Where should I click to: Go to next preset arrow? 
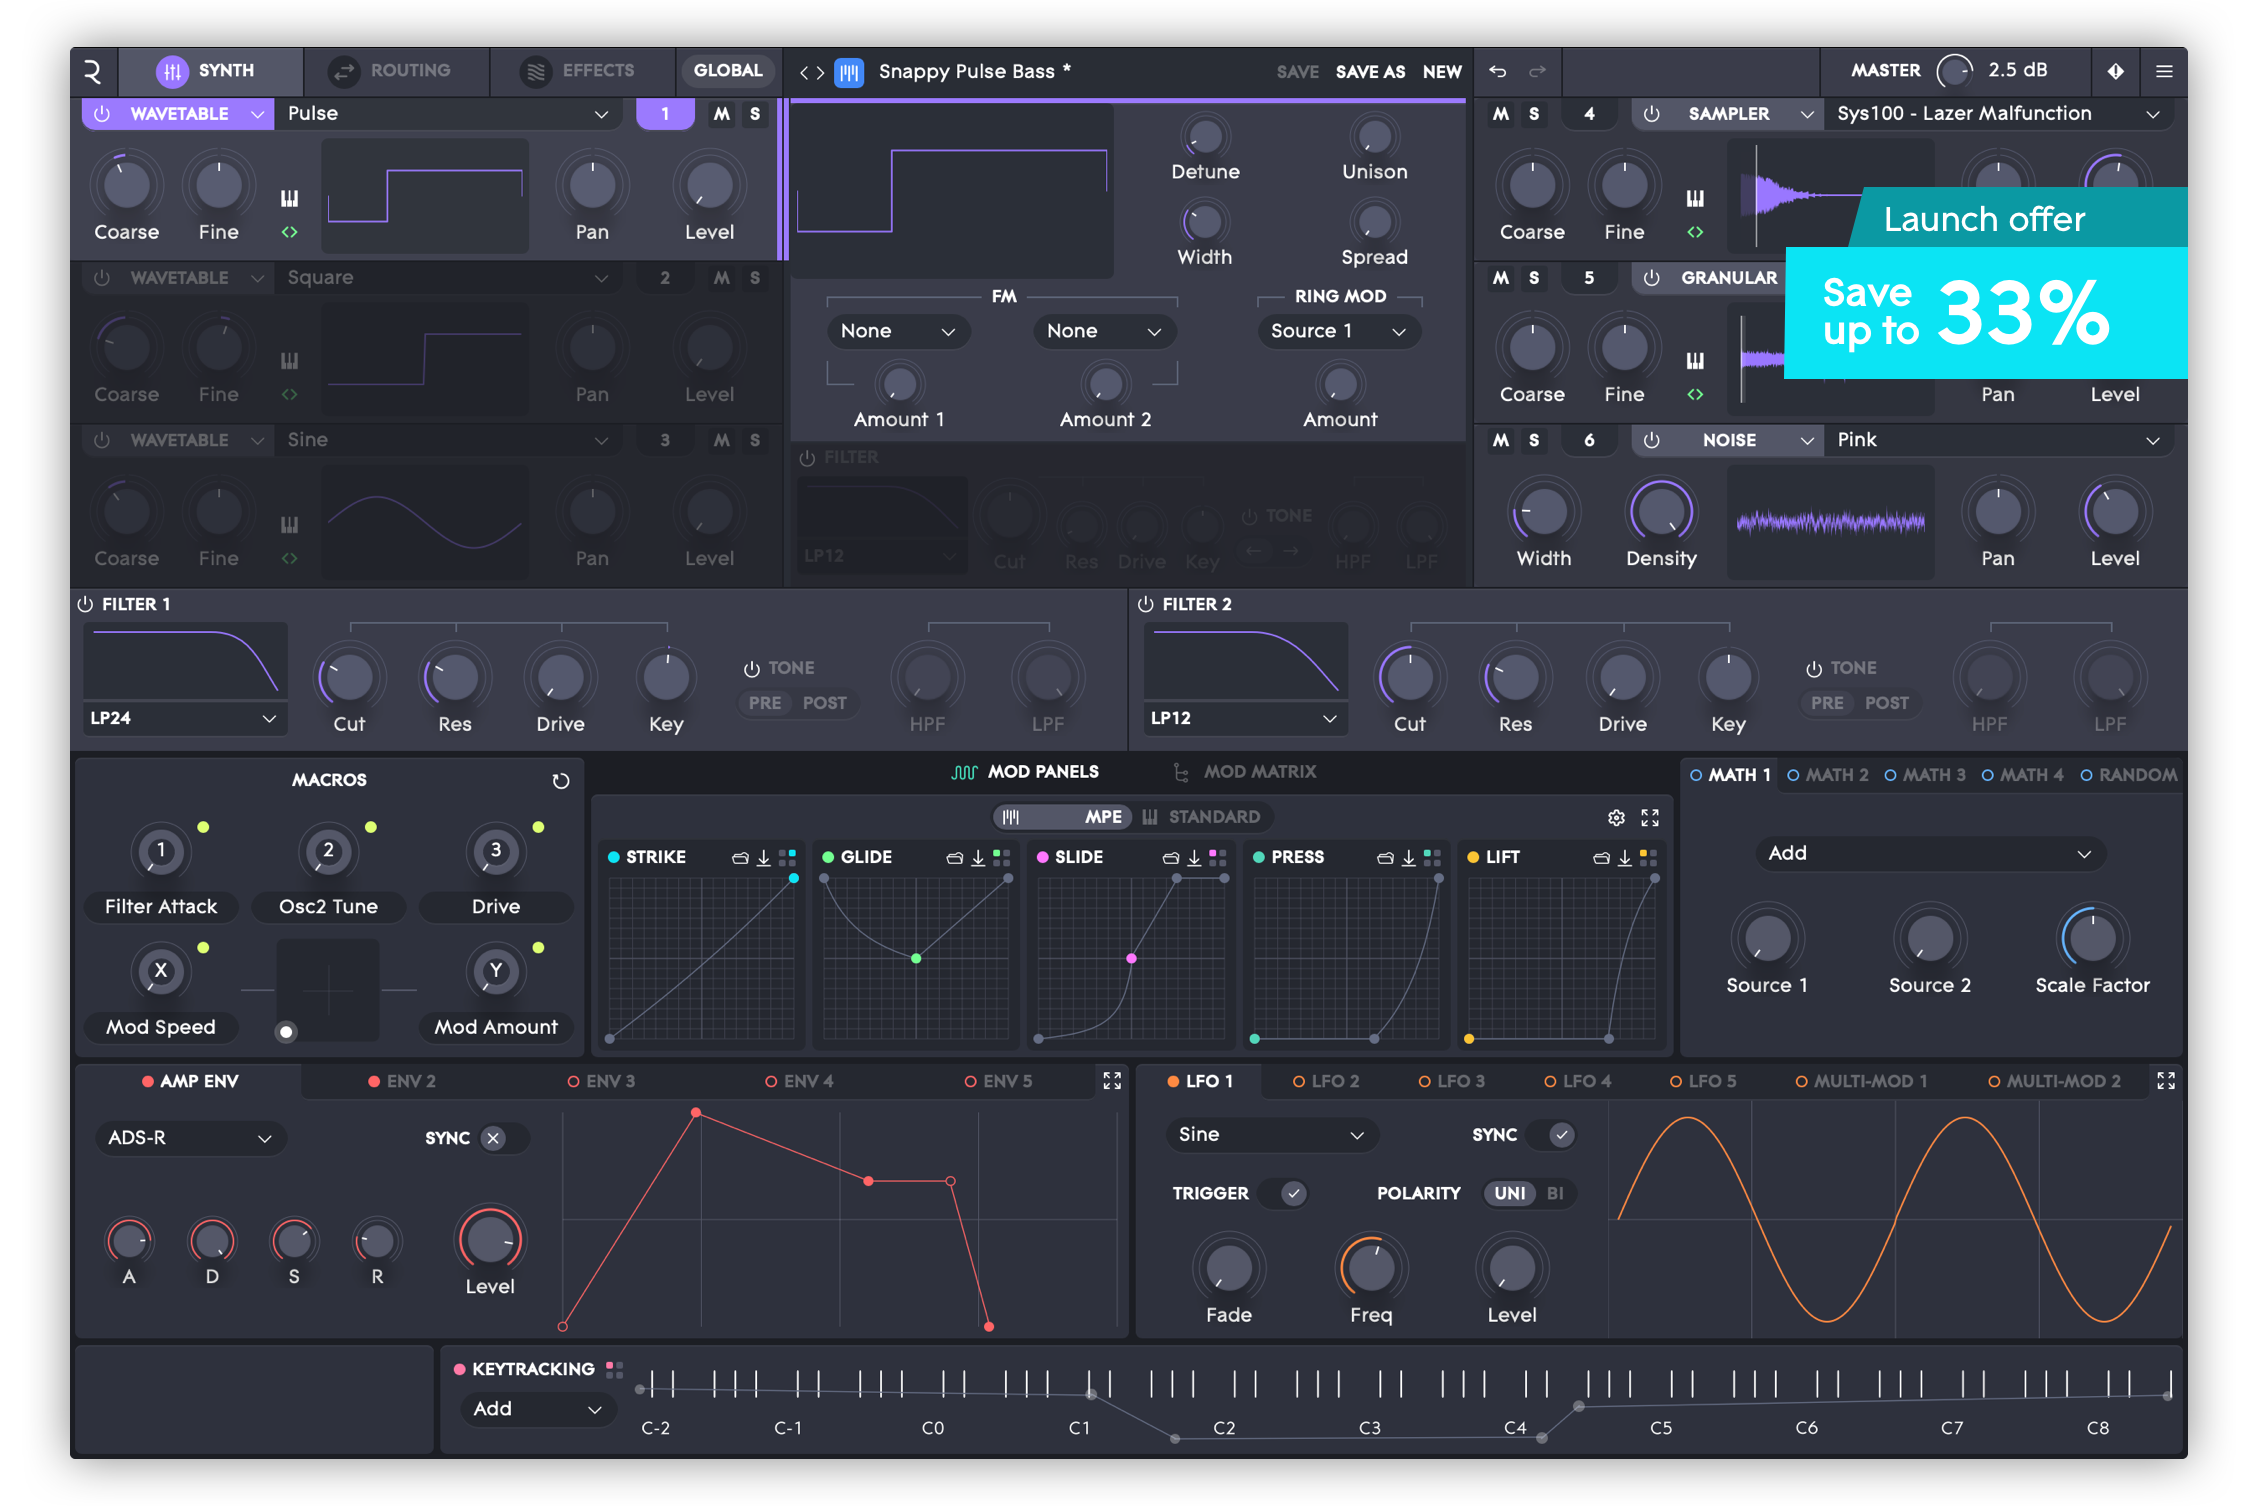click(821, 72)
